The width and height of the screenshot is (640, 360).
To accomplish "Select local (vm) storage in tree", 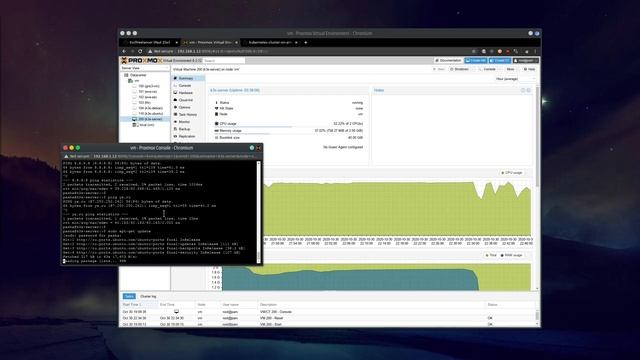I will (146, 125).
